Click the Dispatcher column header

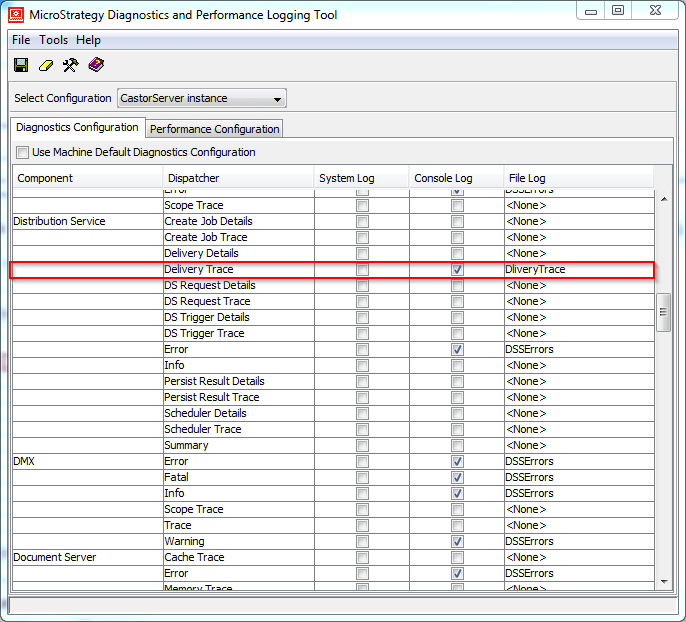(238, 178)
